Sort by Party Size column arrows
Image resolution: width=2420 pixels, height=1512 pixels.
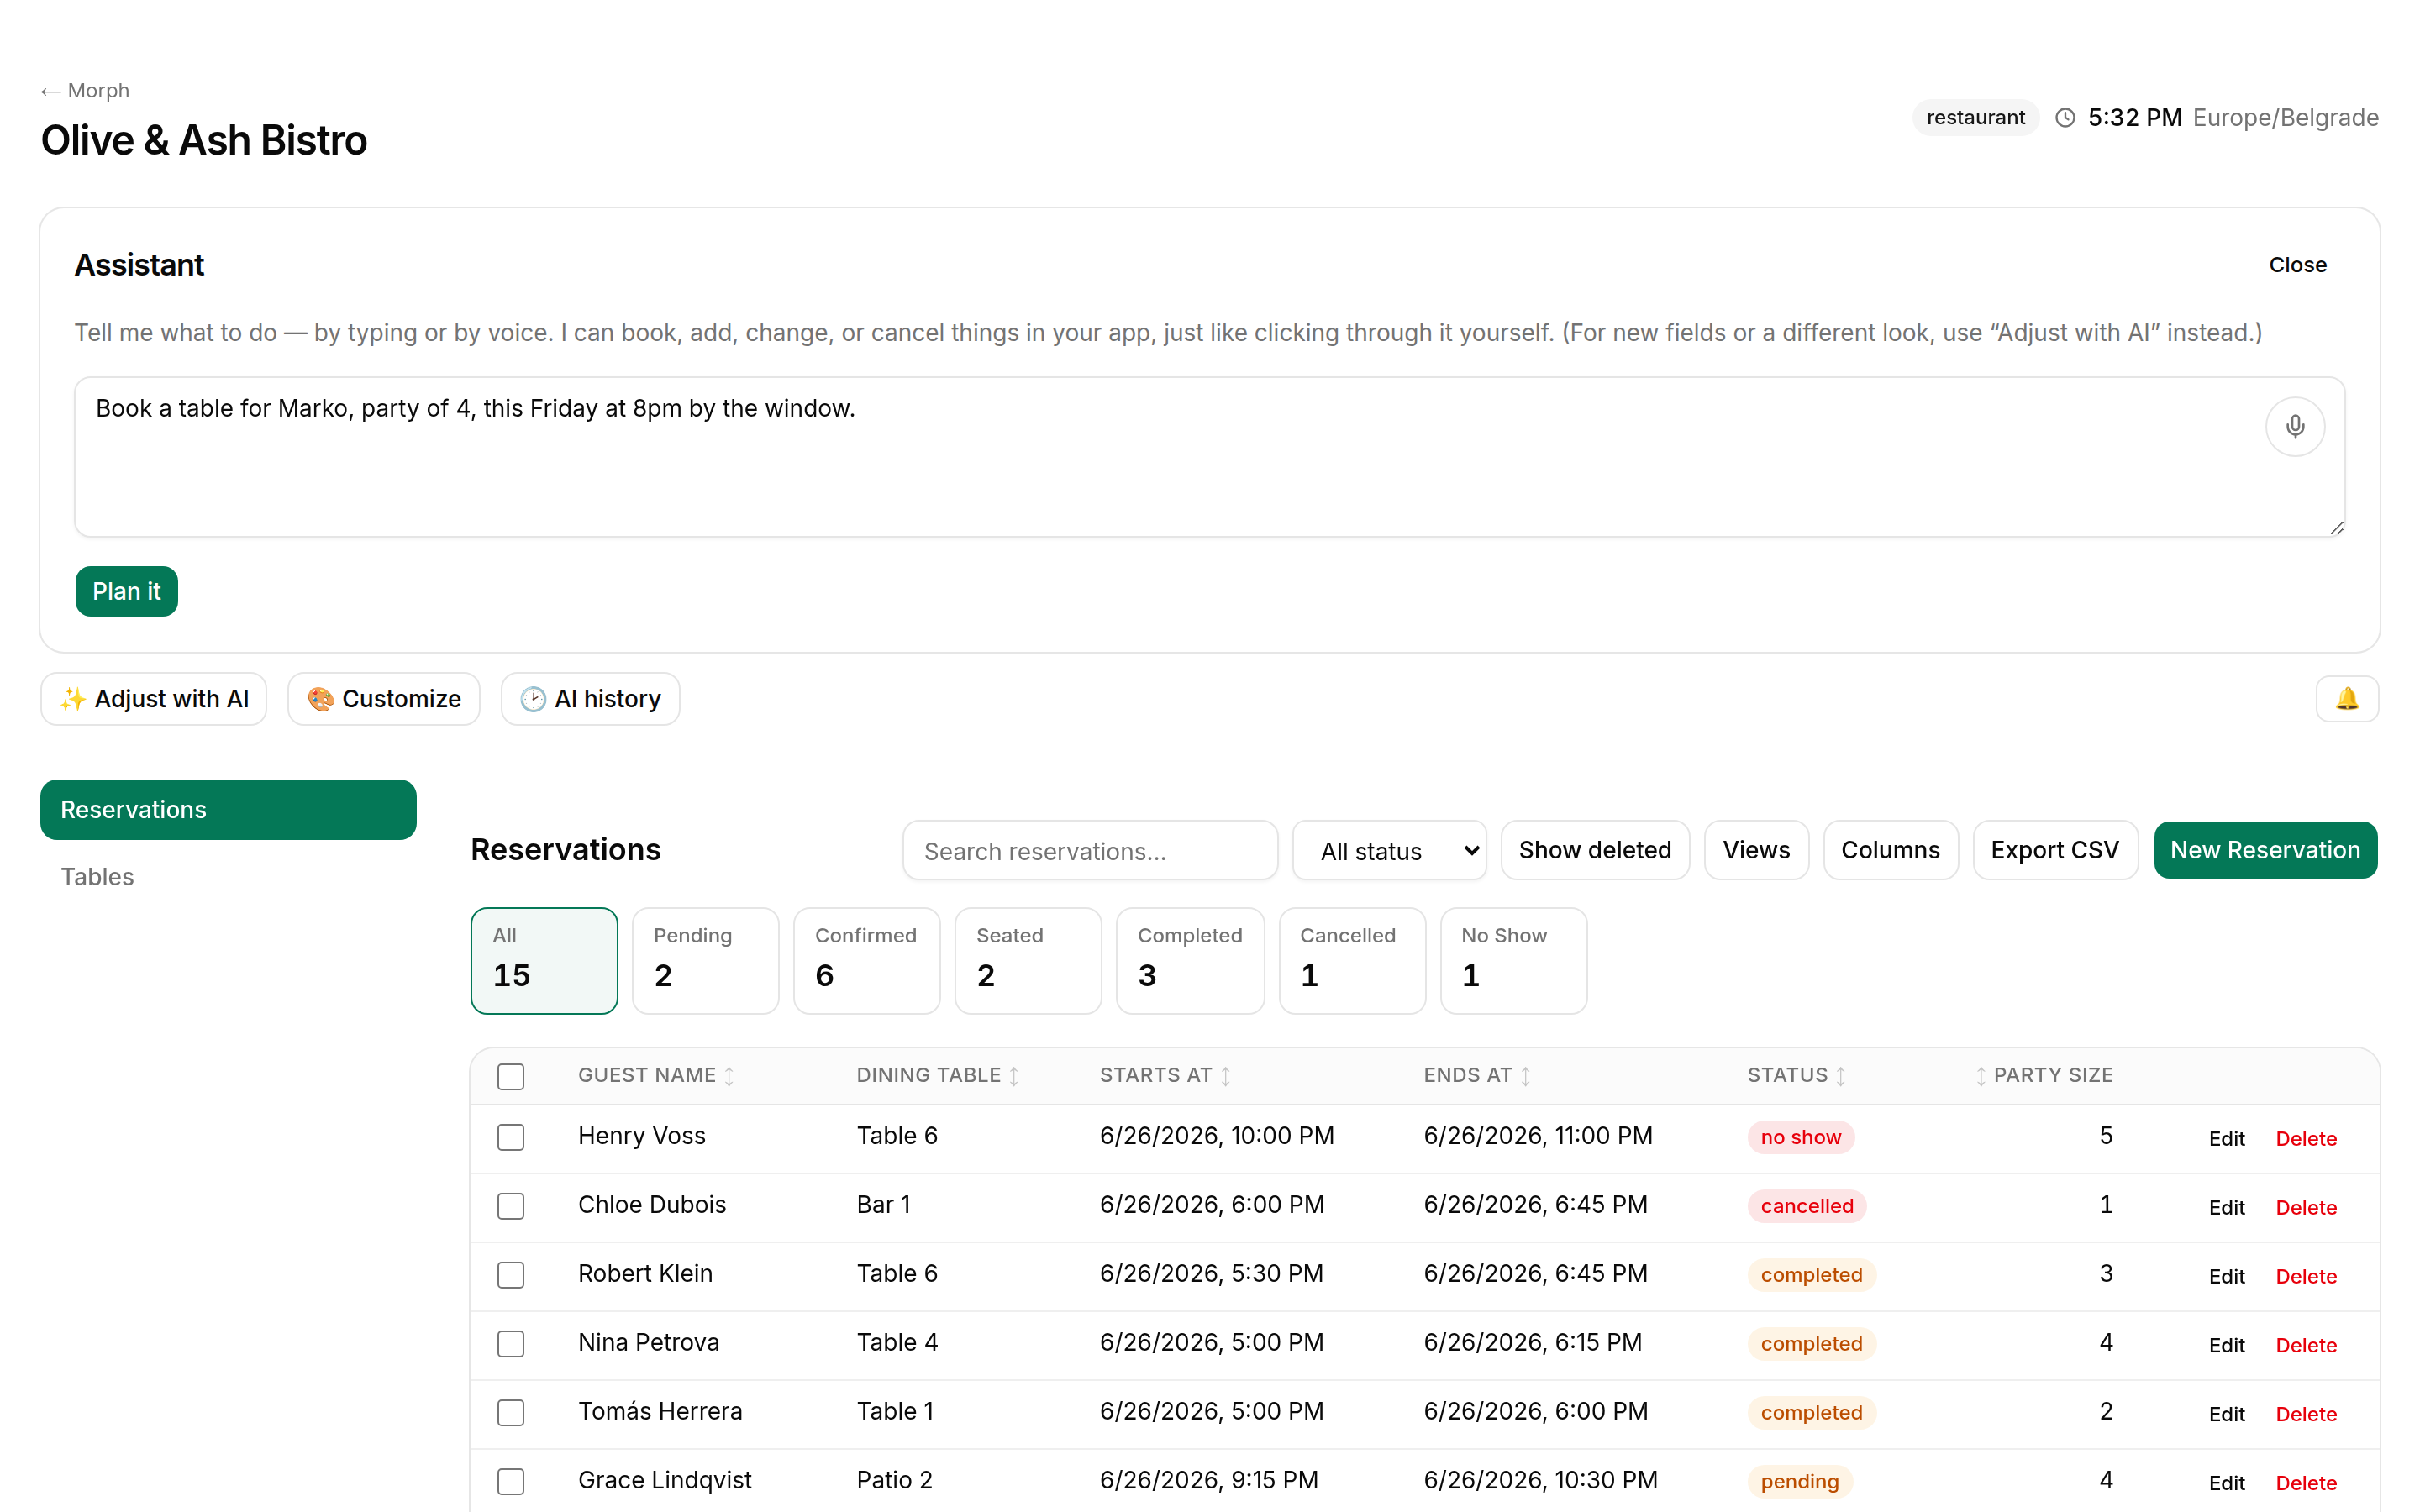pyautogui.click(x=1980, y=1076)
